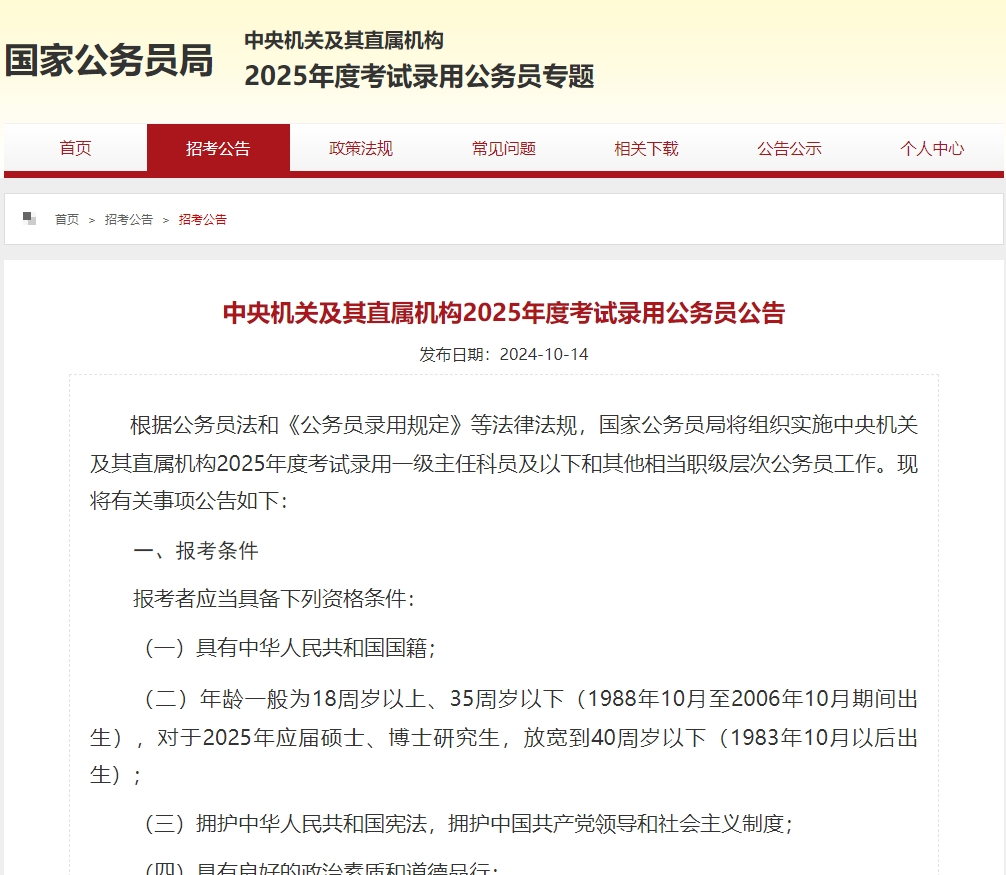Open the 政策法规 section from the menu

pyautogui.click(x=360, y=147)
